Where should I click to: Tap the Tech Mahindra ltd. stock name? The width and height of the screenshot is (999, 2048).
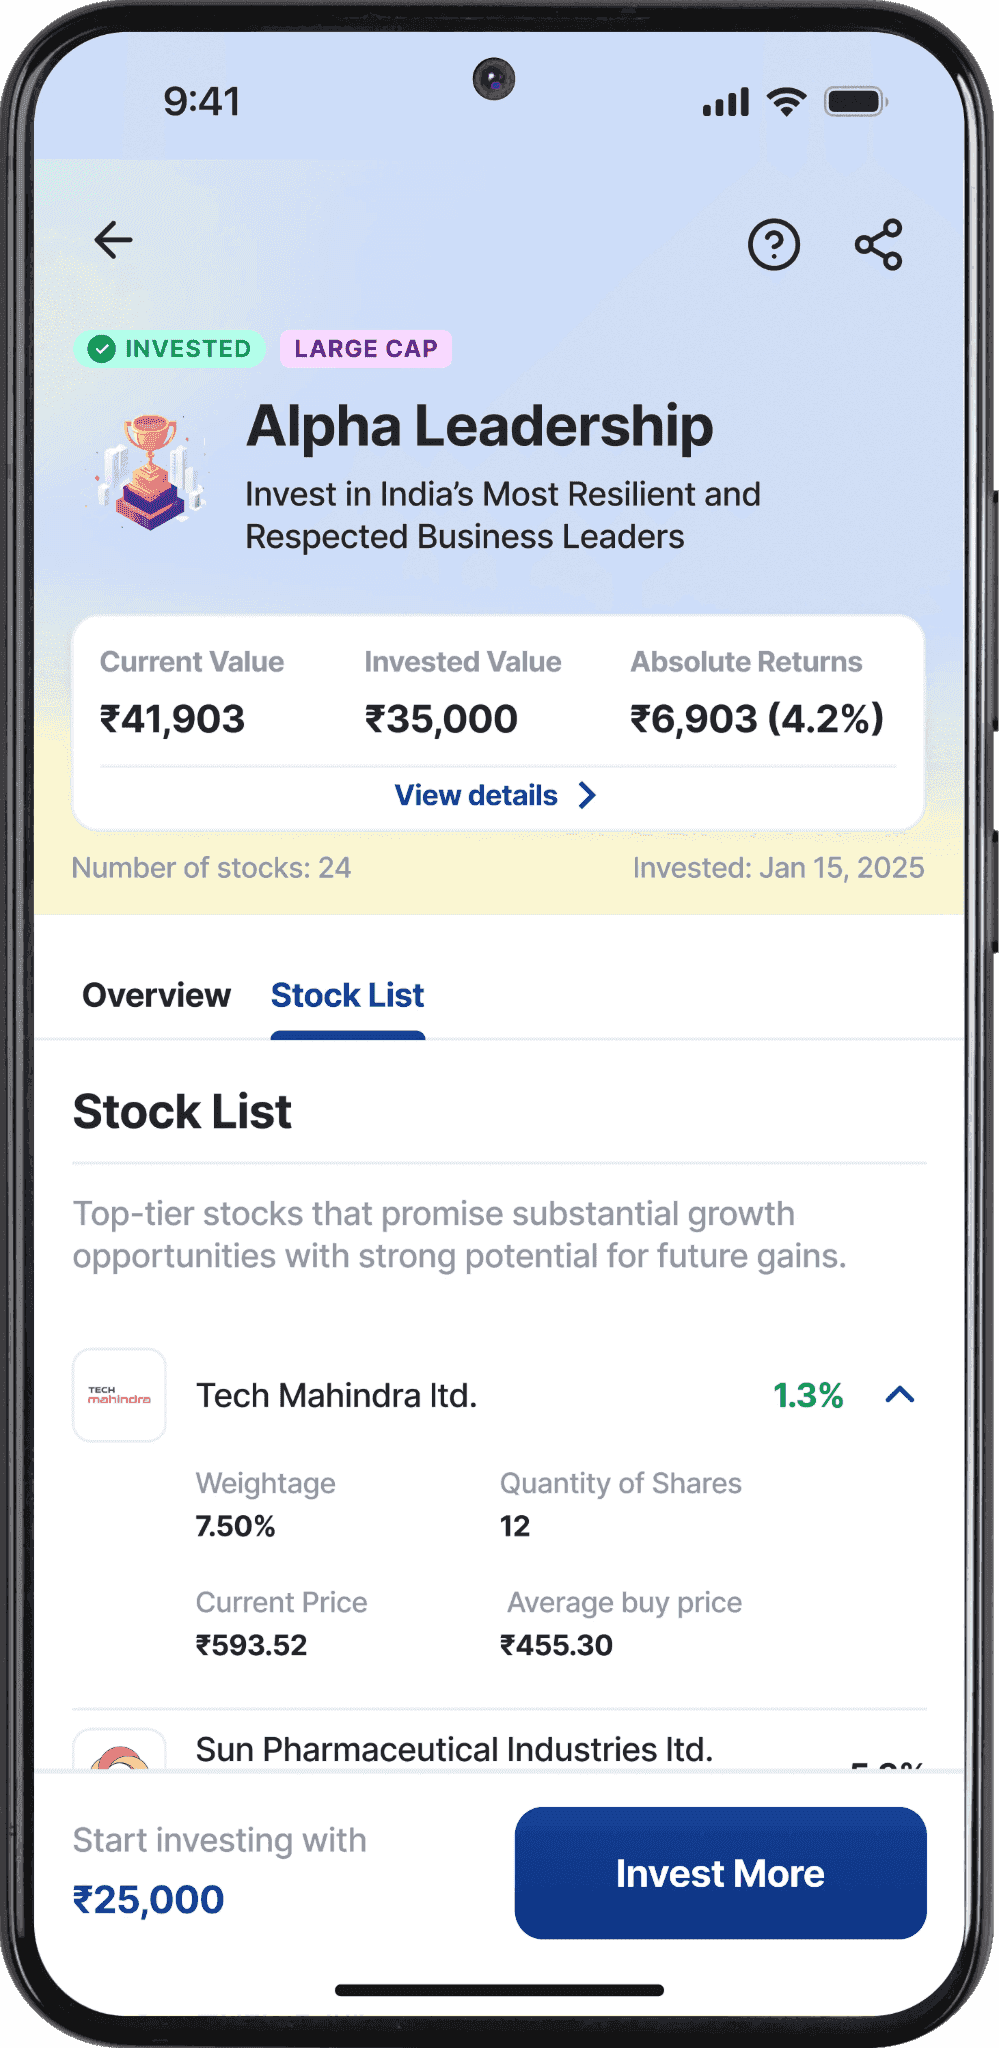pyautogui.click(x=337, y=1395)
